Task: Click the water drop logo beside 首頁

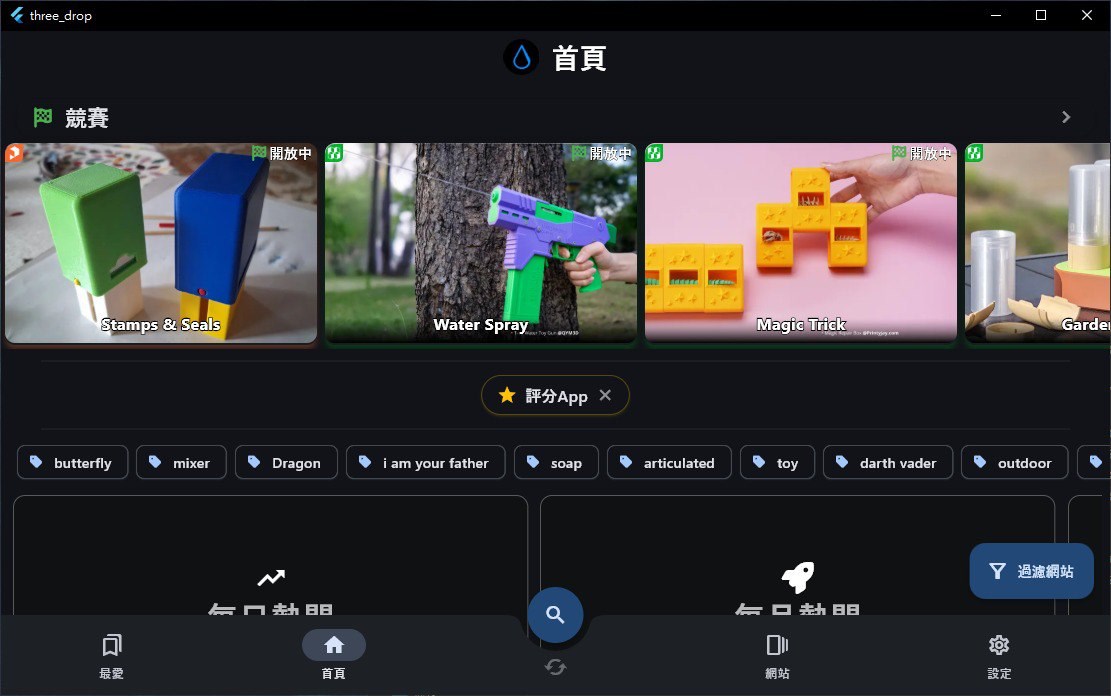Action: (x=520, y=57)
